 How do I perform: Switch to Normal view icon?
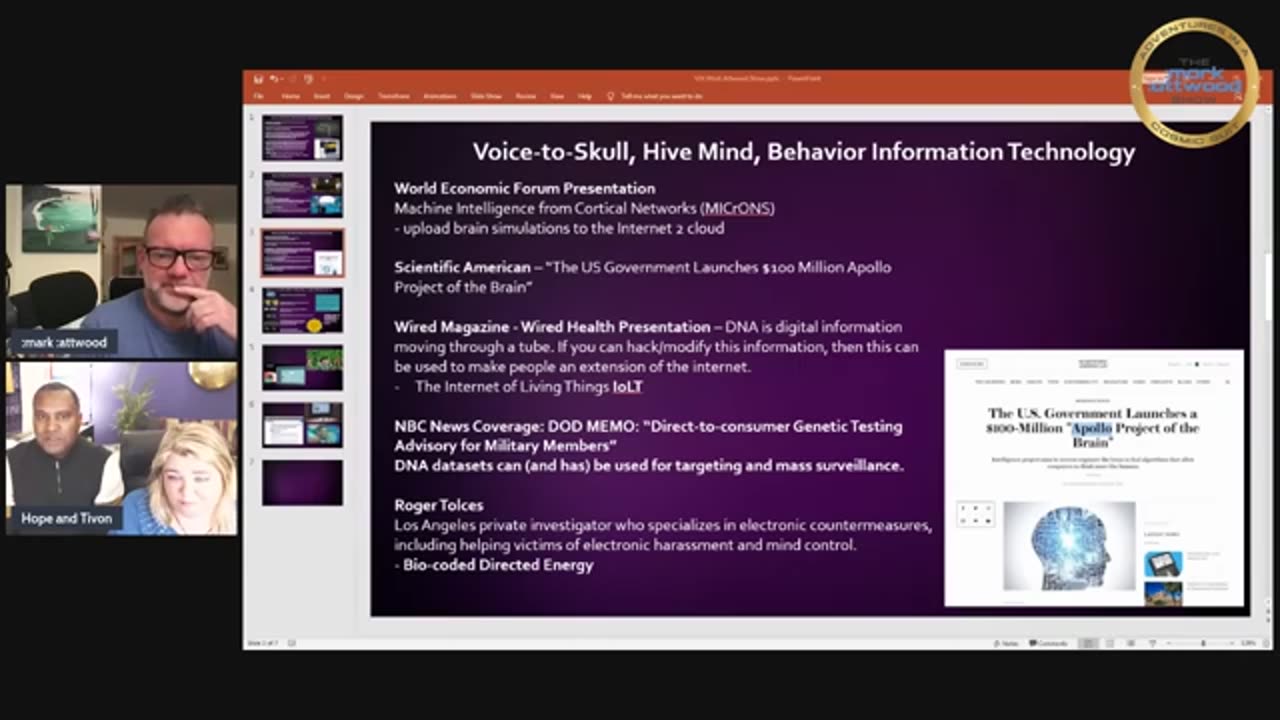(1089, 643)
